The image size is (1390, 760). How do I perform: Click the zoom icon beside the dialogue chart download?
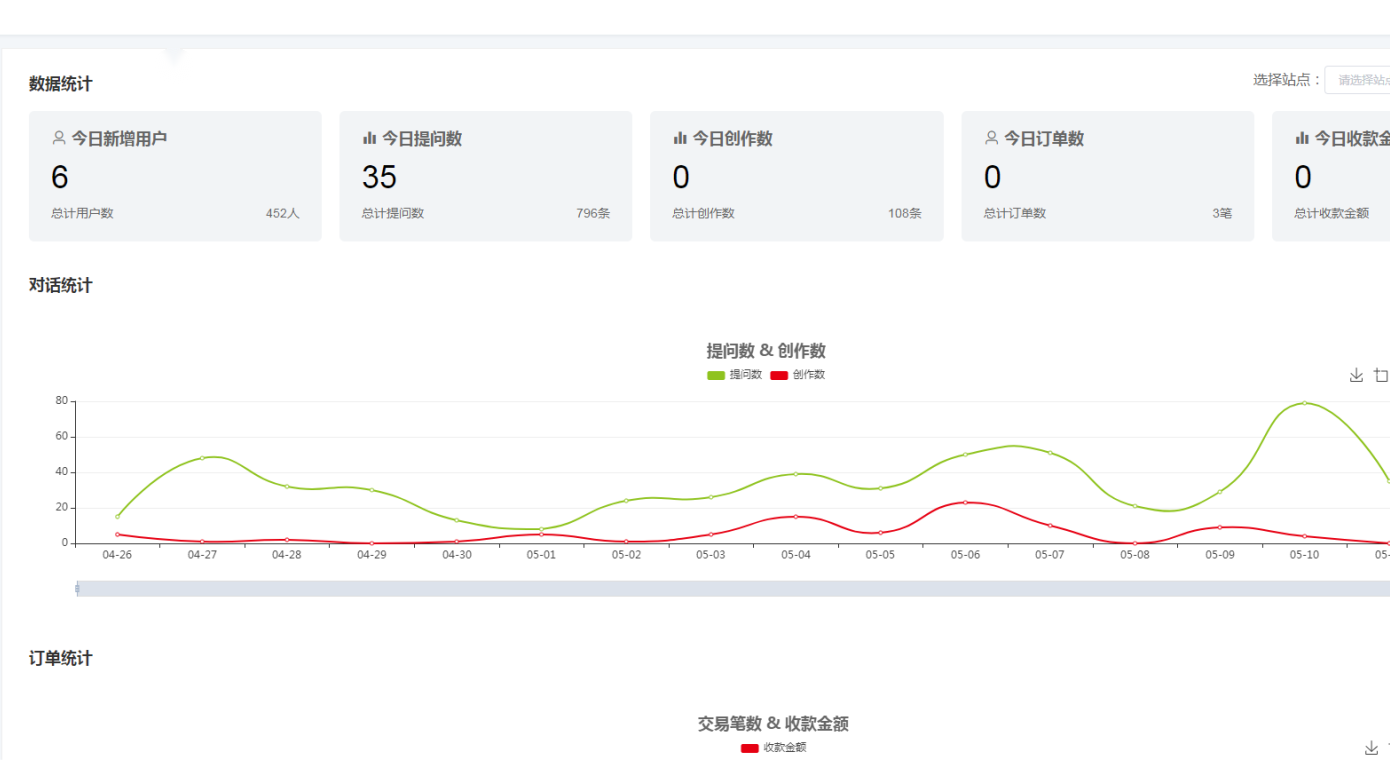[x=1381, y=375]
